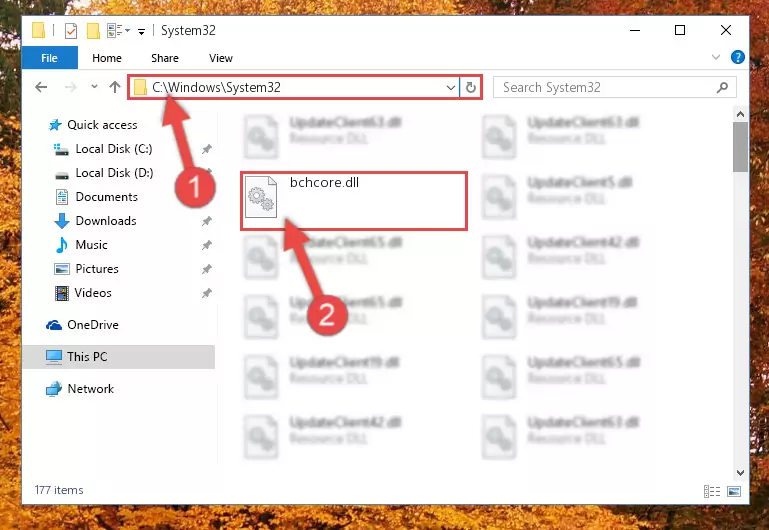Switch to the Home ribbon tab
Screen dimensions: 769x530
pyautogui.click(x=106, y=58)
